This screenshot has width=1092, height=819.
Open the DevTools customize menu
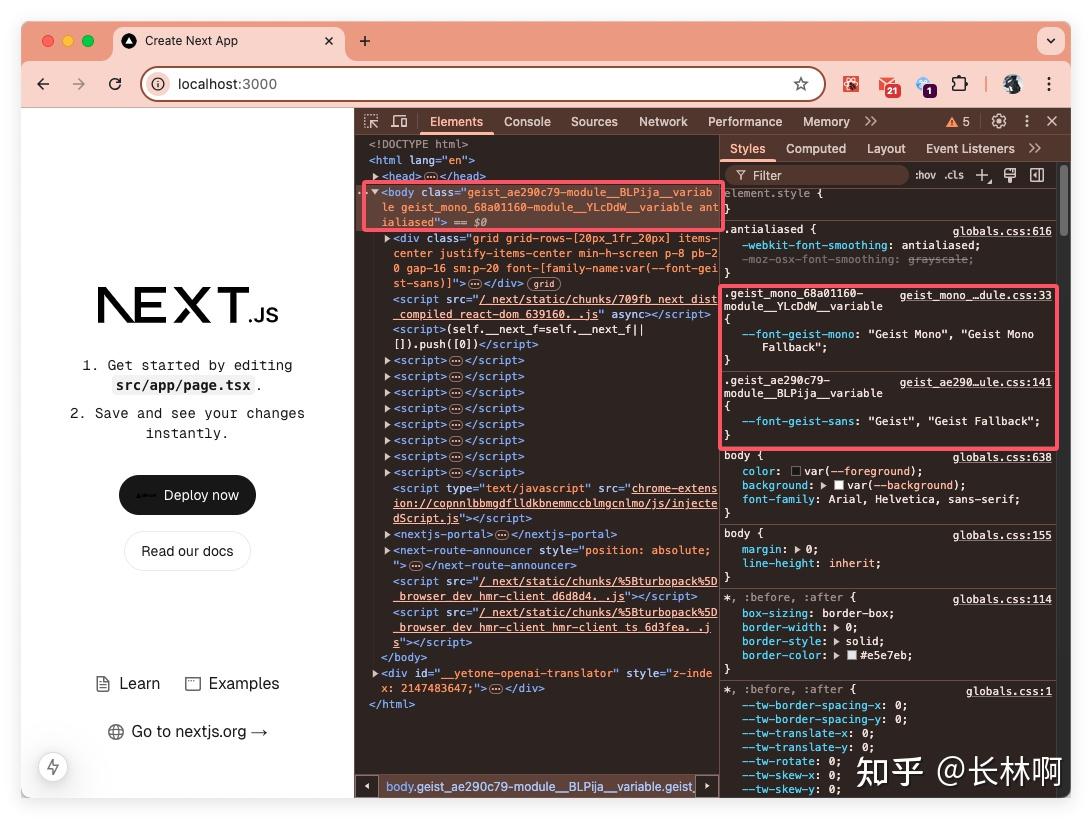pos(1026,121)
